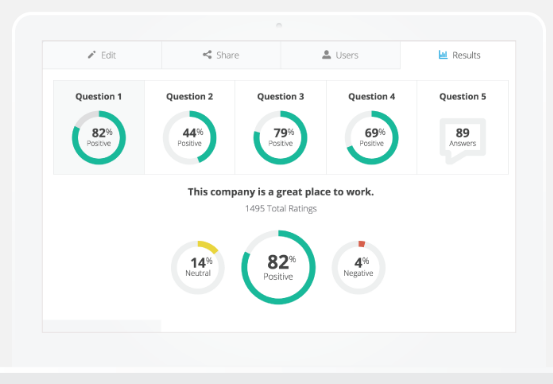
Task: Select the Results tab
Action: pyautogui.click(x=458, y=55)
